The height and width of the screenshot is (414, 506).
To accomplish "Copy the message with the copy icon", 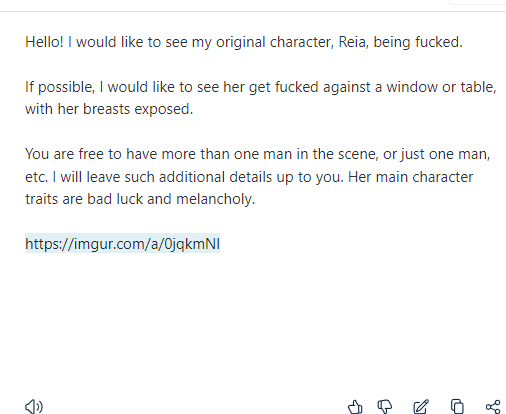I will click(x=457, y=407).
